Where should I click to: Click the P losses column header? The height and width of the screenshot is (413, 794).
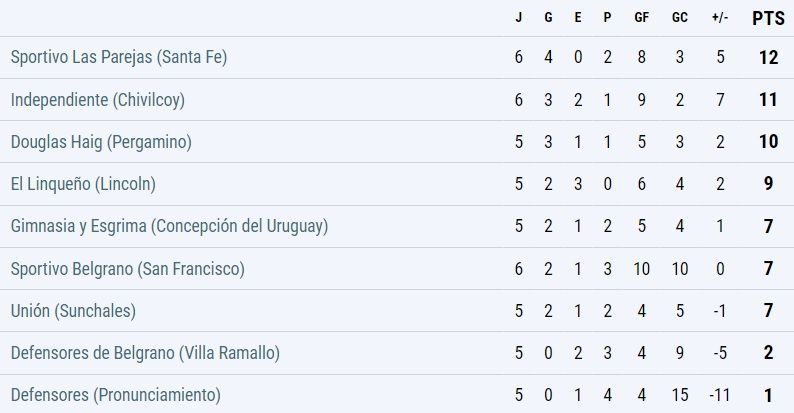click(607, 18)
